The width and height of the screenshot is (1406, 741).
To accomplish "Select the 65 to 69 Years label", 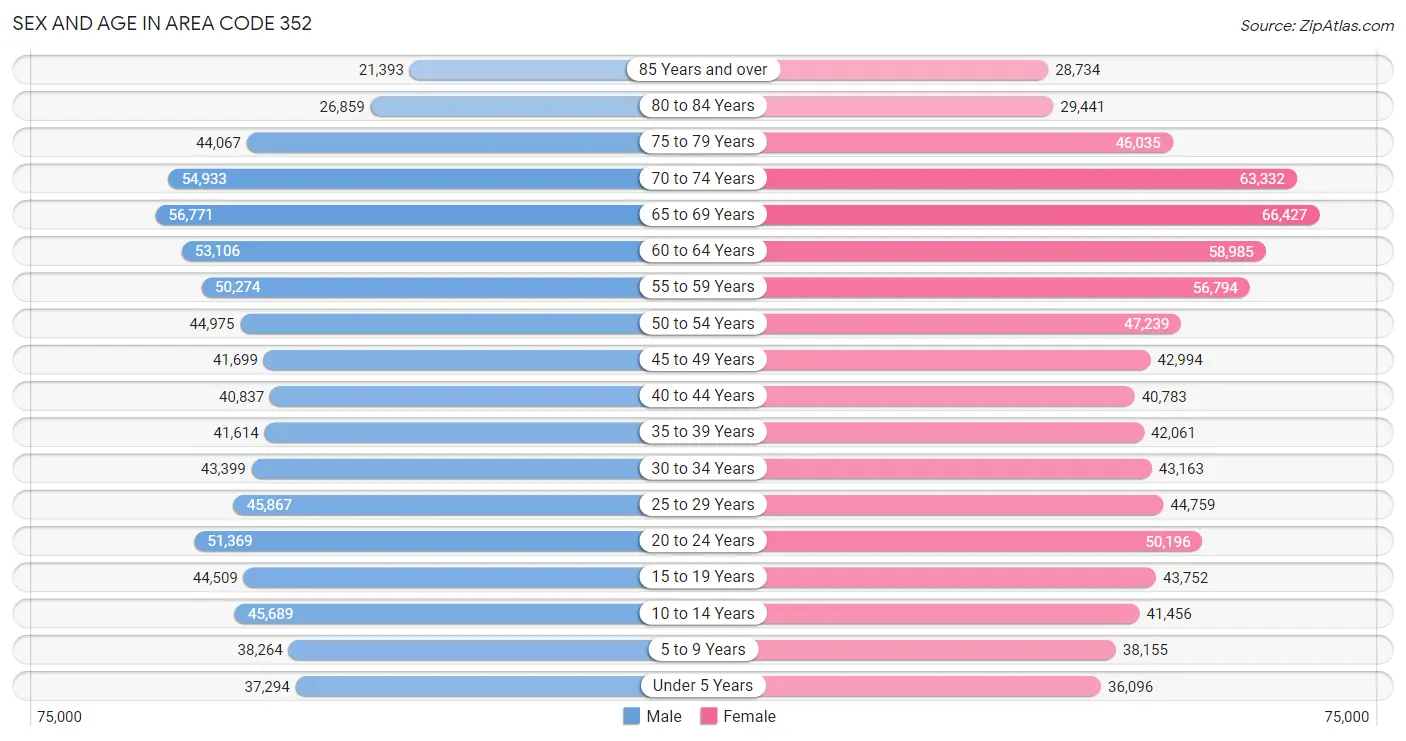I will click(x=703, y=214).
